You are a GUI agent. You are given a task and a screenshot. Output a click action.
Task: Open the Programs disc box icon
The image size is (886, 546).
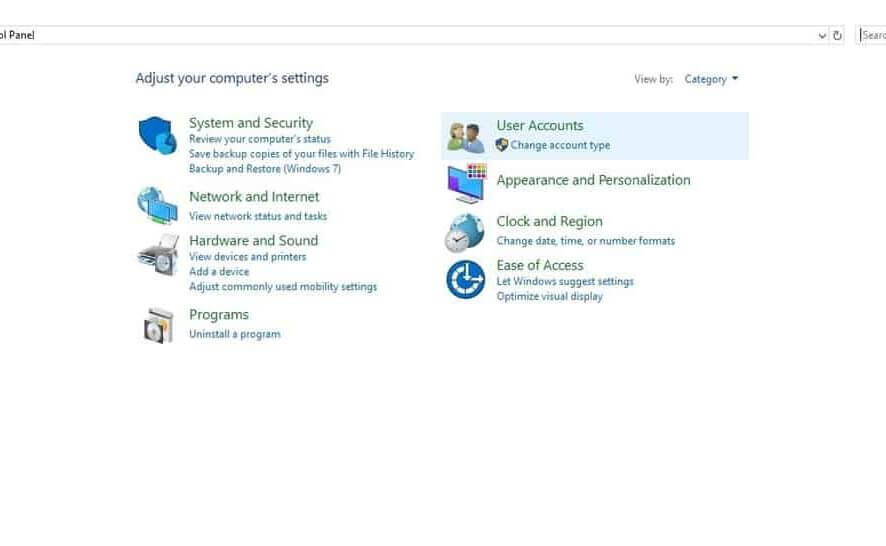tap(158, 325)
